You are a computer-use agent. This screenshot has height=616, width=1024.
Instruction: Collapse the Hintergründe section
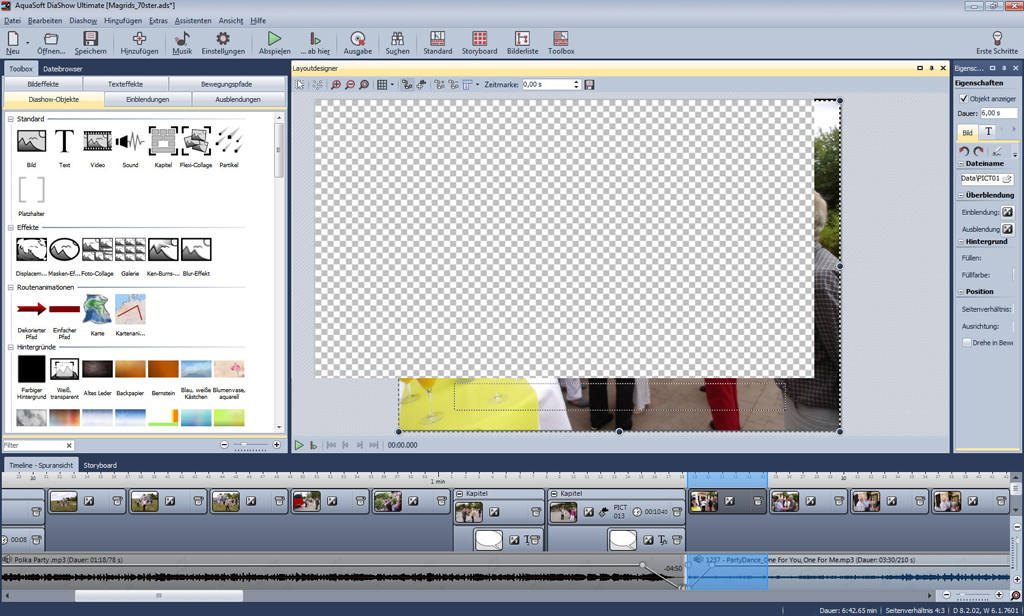point(11,347)
